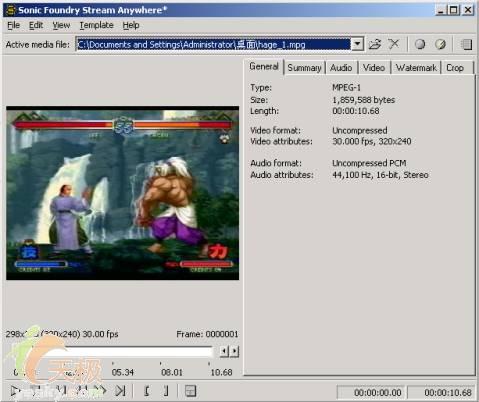This screenshot has width=479, height=402.
Task: Minimize the Stream Anywhere window
Action: coord(441,10)
